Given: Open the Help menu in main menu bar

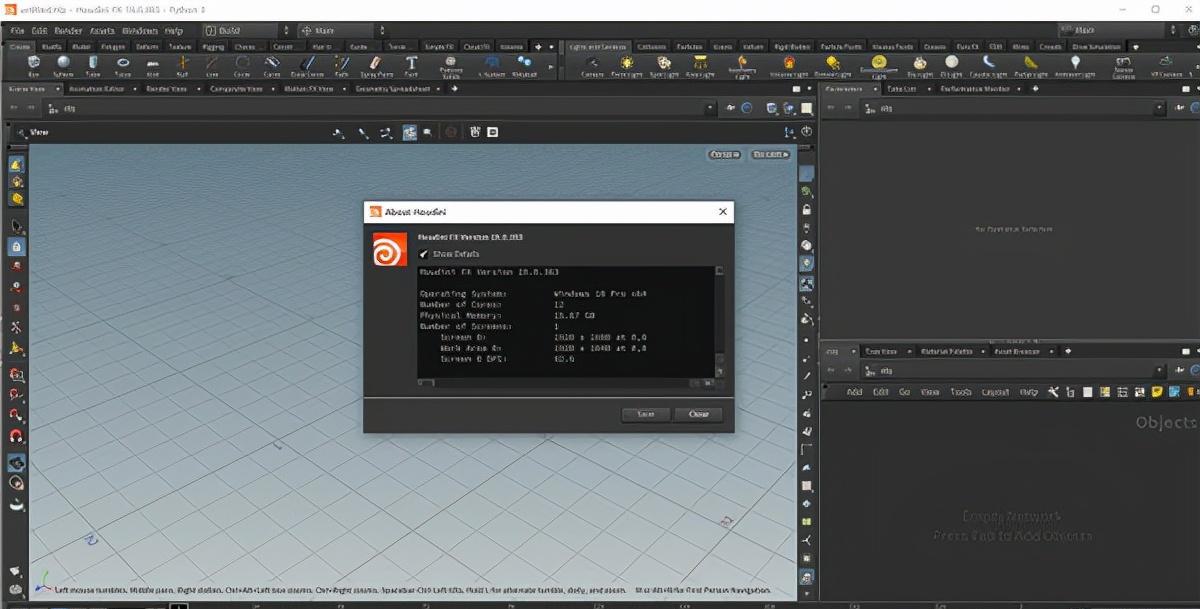Looking at the screenshot, I should 174,30.
